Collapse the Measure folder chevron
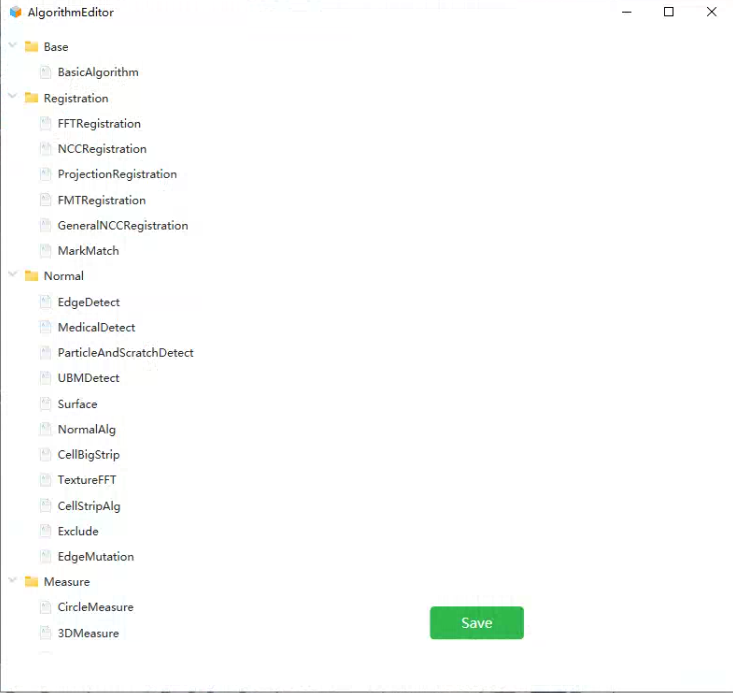Viewport: 733px width, 693px height. pos(13,580)
